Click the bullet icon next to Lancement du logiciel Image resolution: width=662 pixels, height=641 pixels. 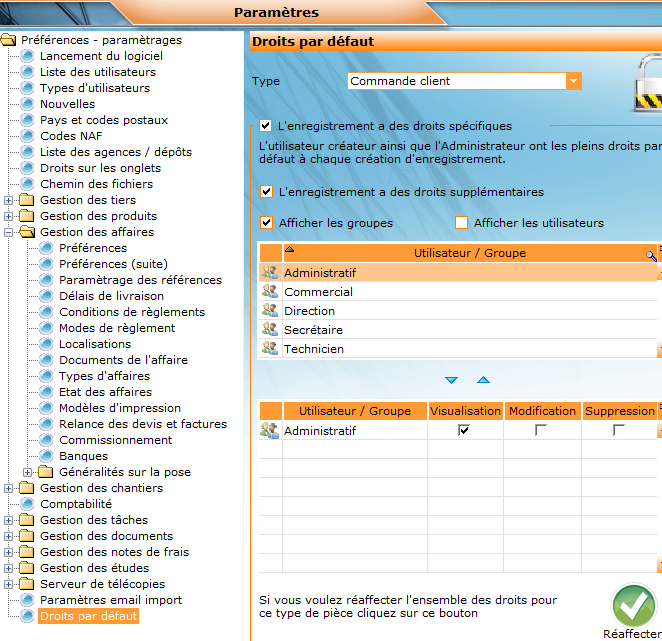(x=27, y=56)
